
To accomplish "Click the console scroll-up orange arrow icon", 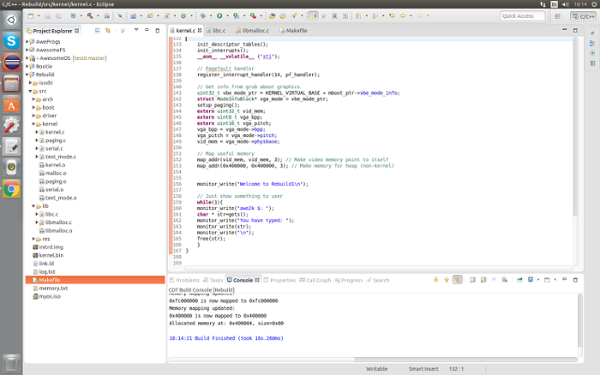I will [x=447, y=280].
